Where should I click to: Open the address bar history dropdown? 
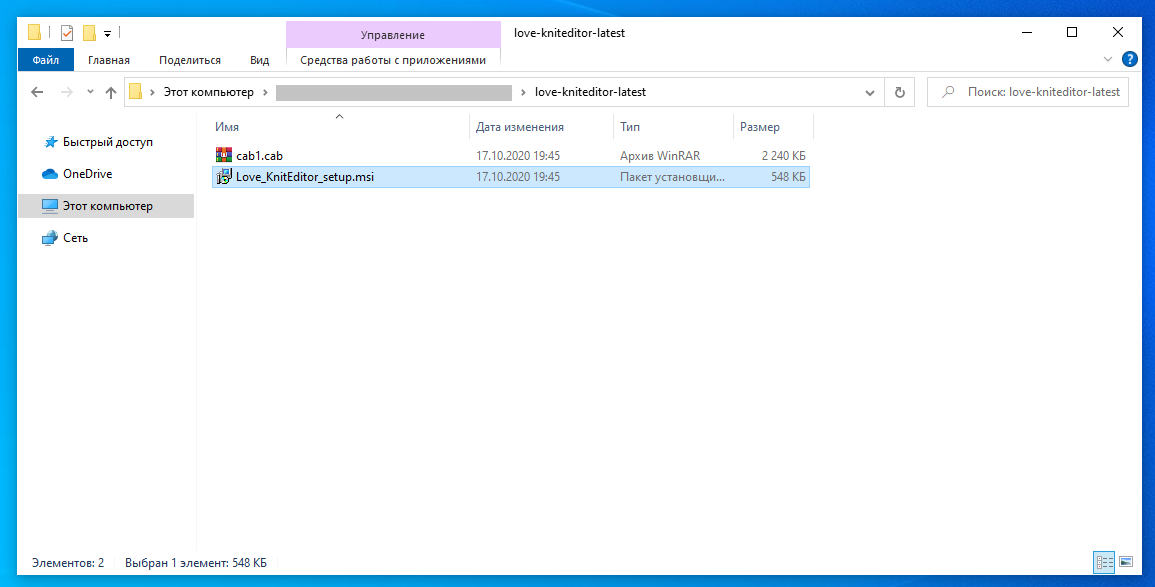point(870,93)
